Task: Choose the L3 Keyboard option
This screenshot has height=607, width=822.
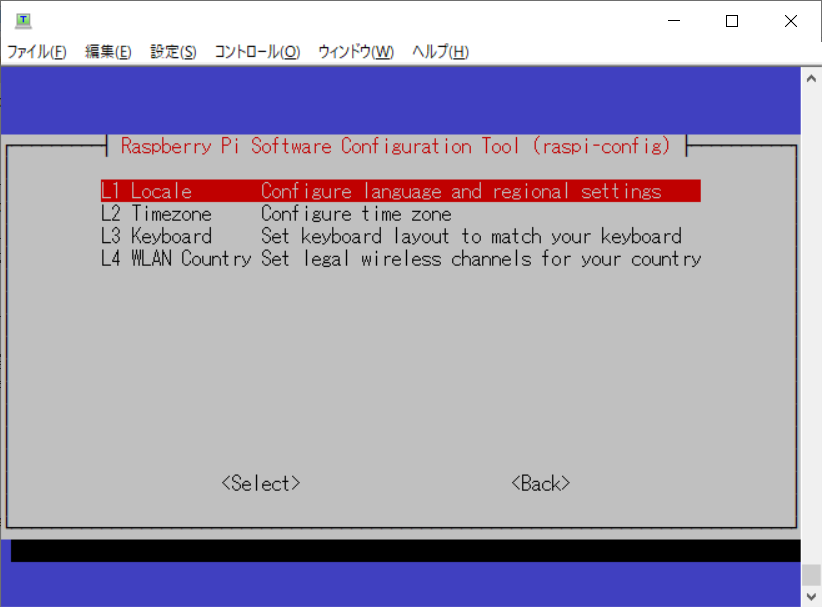Action: point(391,236)
